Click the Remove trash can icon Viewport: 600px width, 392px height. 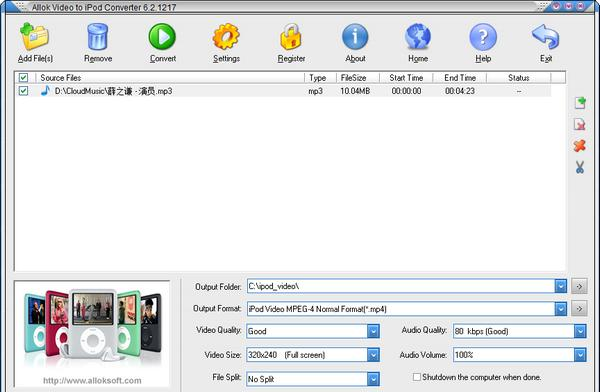click(x=98, y=37)
